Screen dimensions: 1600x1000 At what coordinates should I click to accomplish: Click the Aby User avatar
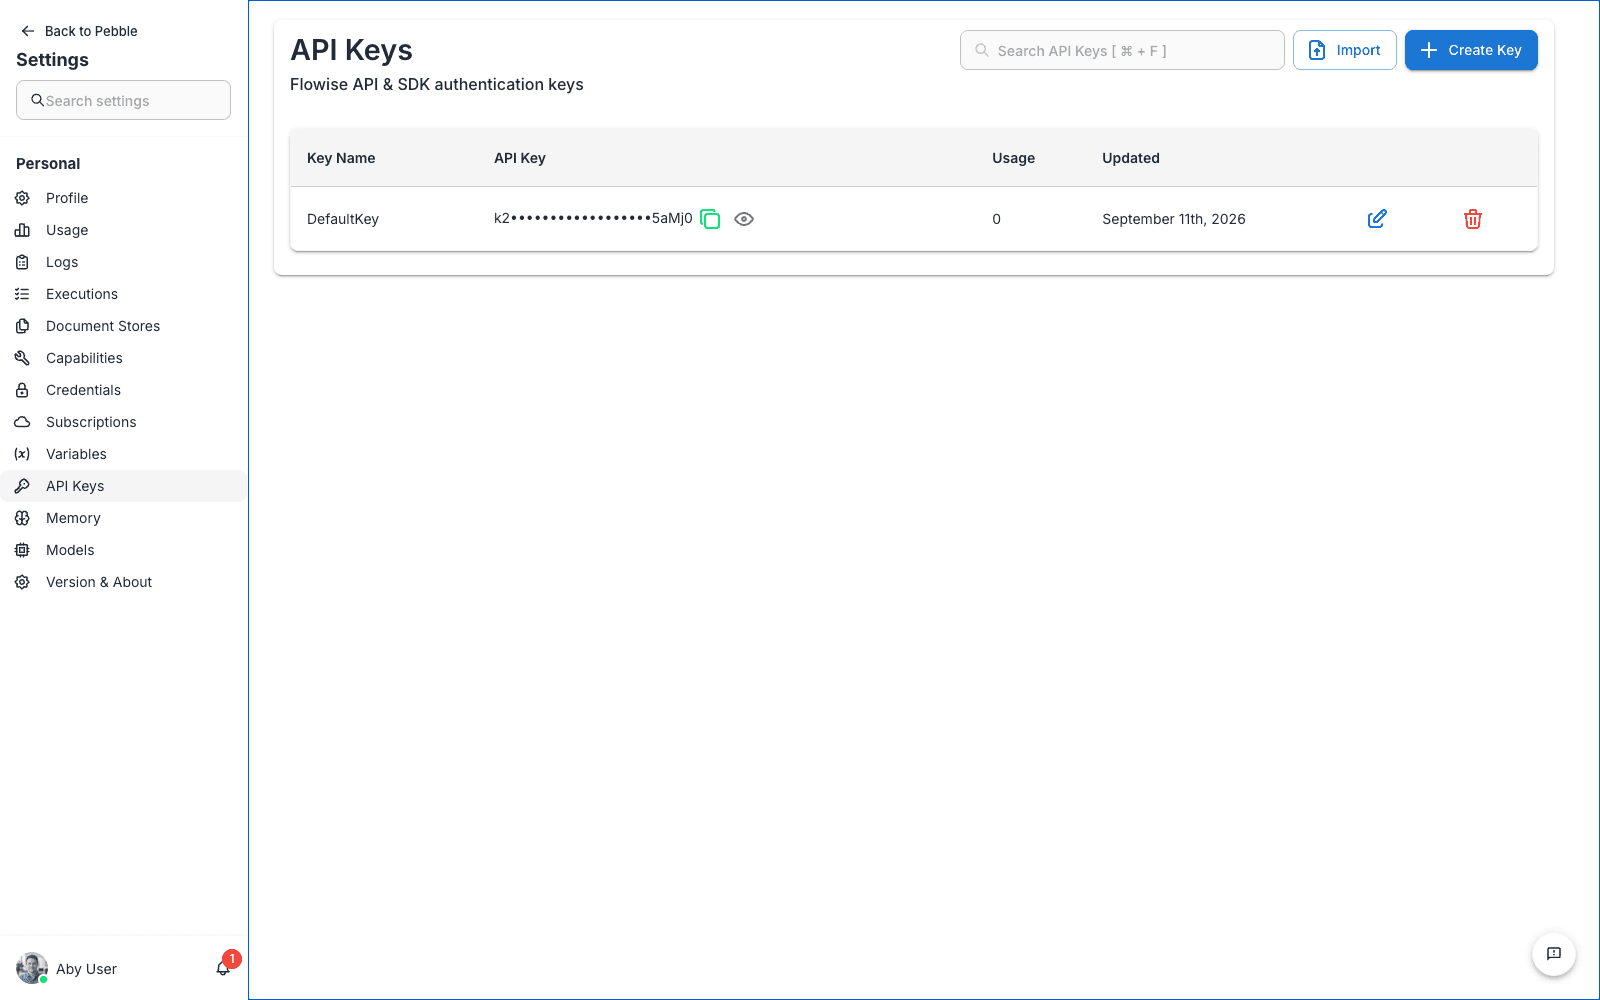[32, 968]
